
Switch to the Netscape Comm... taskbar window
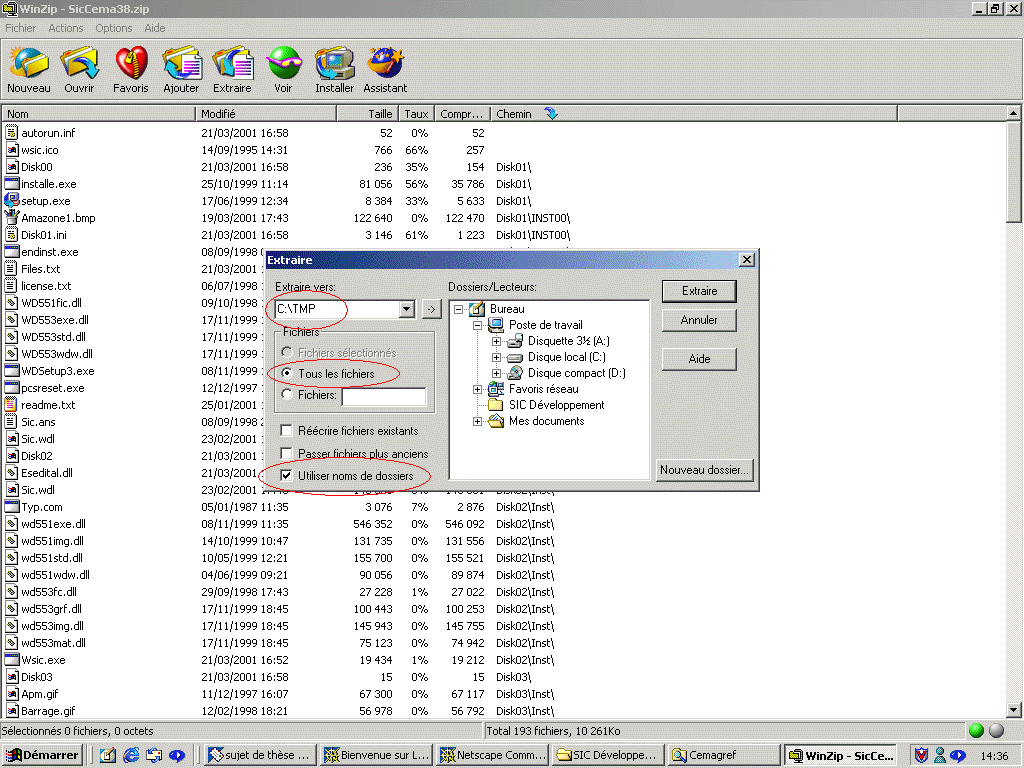[493, 755]
